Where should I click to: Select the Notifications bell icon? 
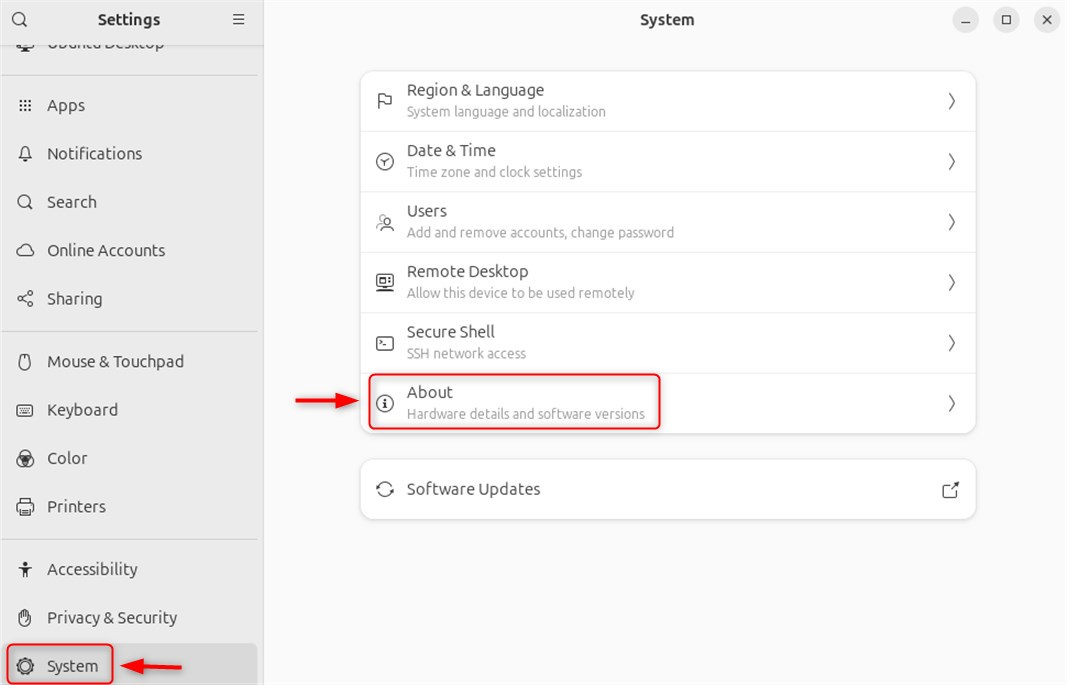[24, 153]
